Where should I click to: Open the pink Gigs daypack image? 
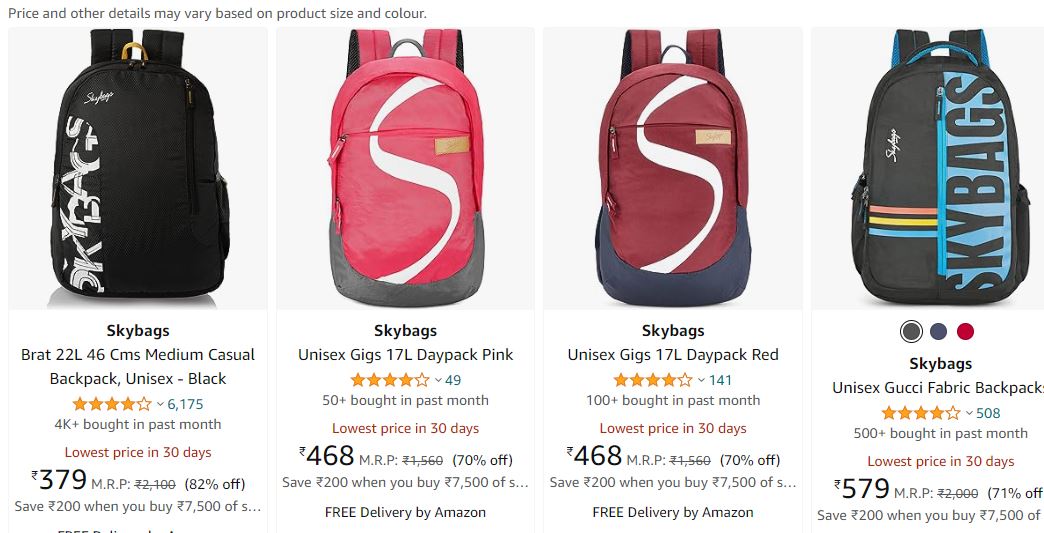405,168
